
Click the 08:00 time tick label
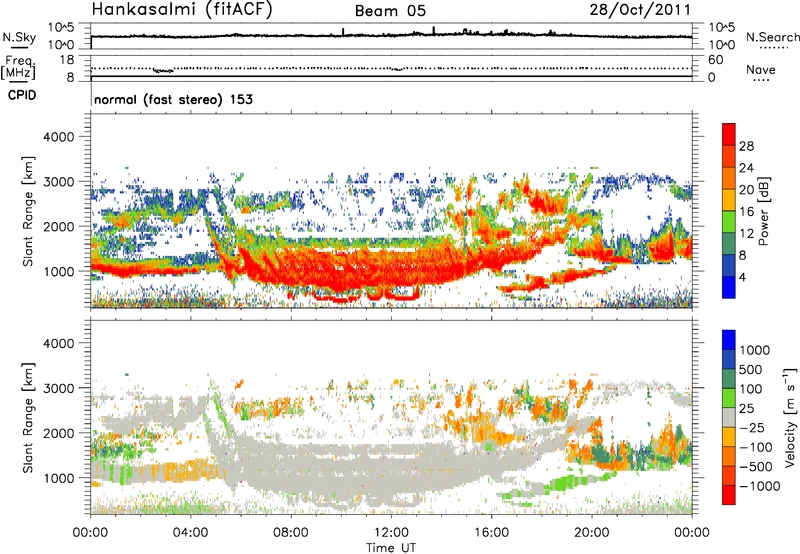click(x=291, y=533)
